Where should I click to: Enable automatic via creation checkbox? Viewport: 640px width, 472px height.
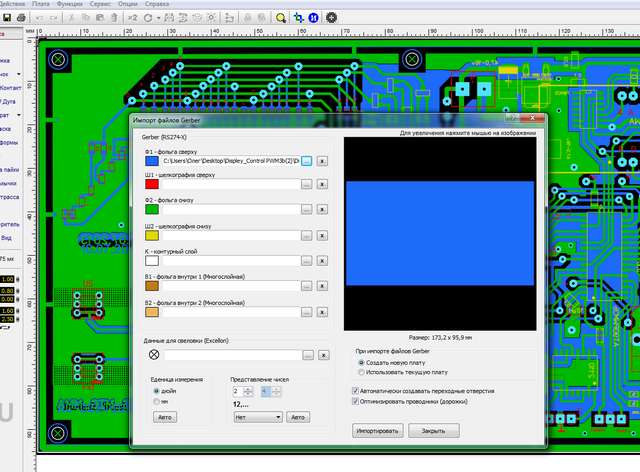[x=357, y=390]
